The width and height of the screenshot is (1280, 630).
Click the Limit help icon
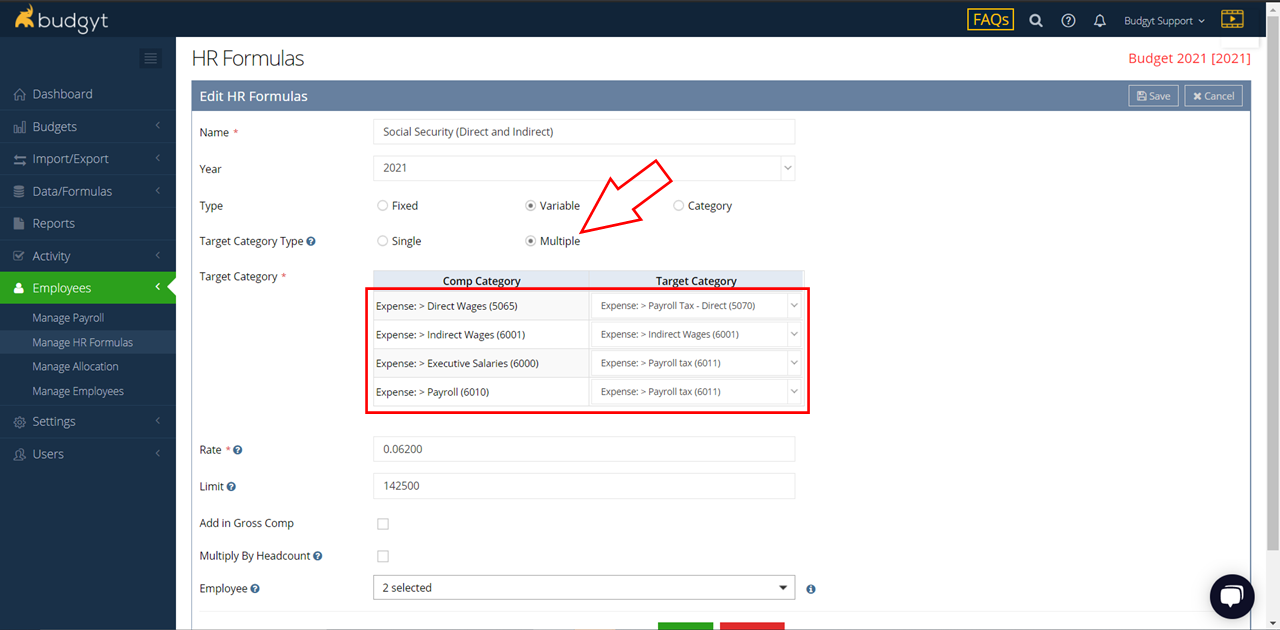coord(231,487)
